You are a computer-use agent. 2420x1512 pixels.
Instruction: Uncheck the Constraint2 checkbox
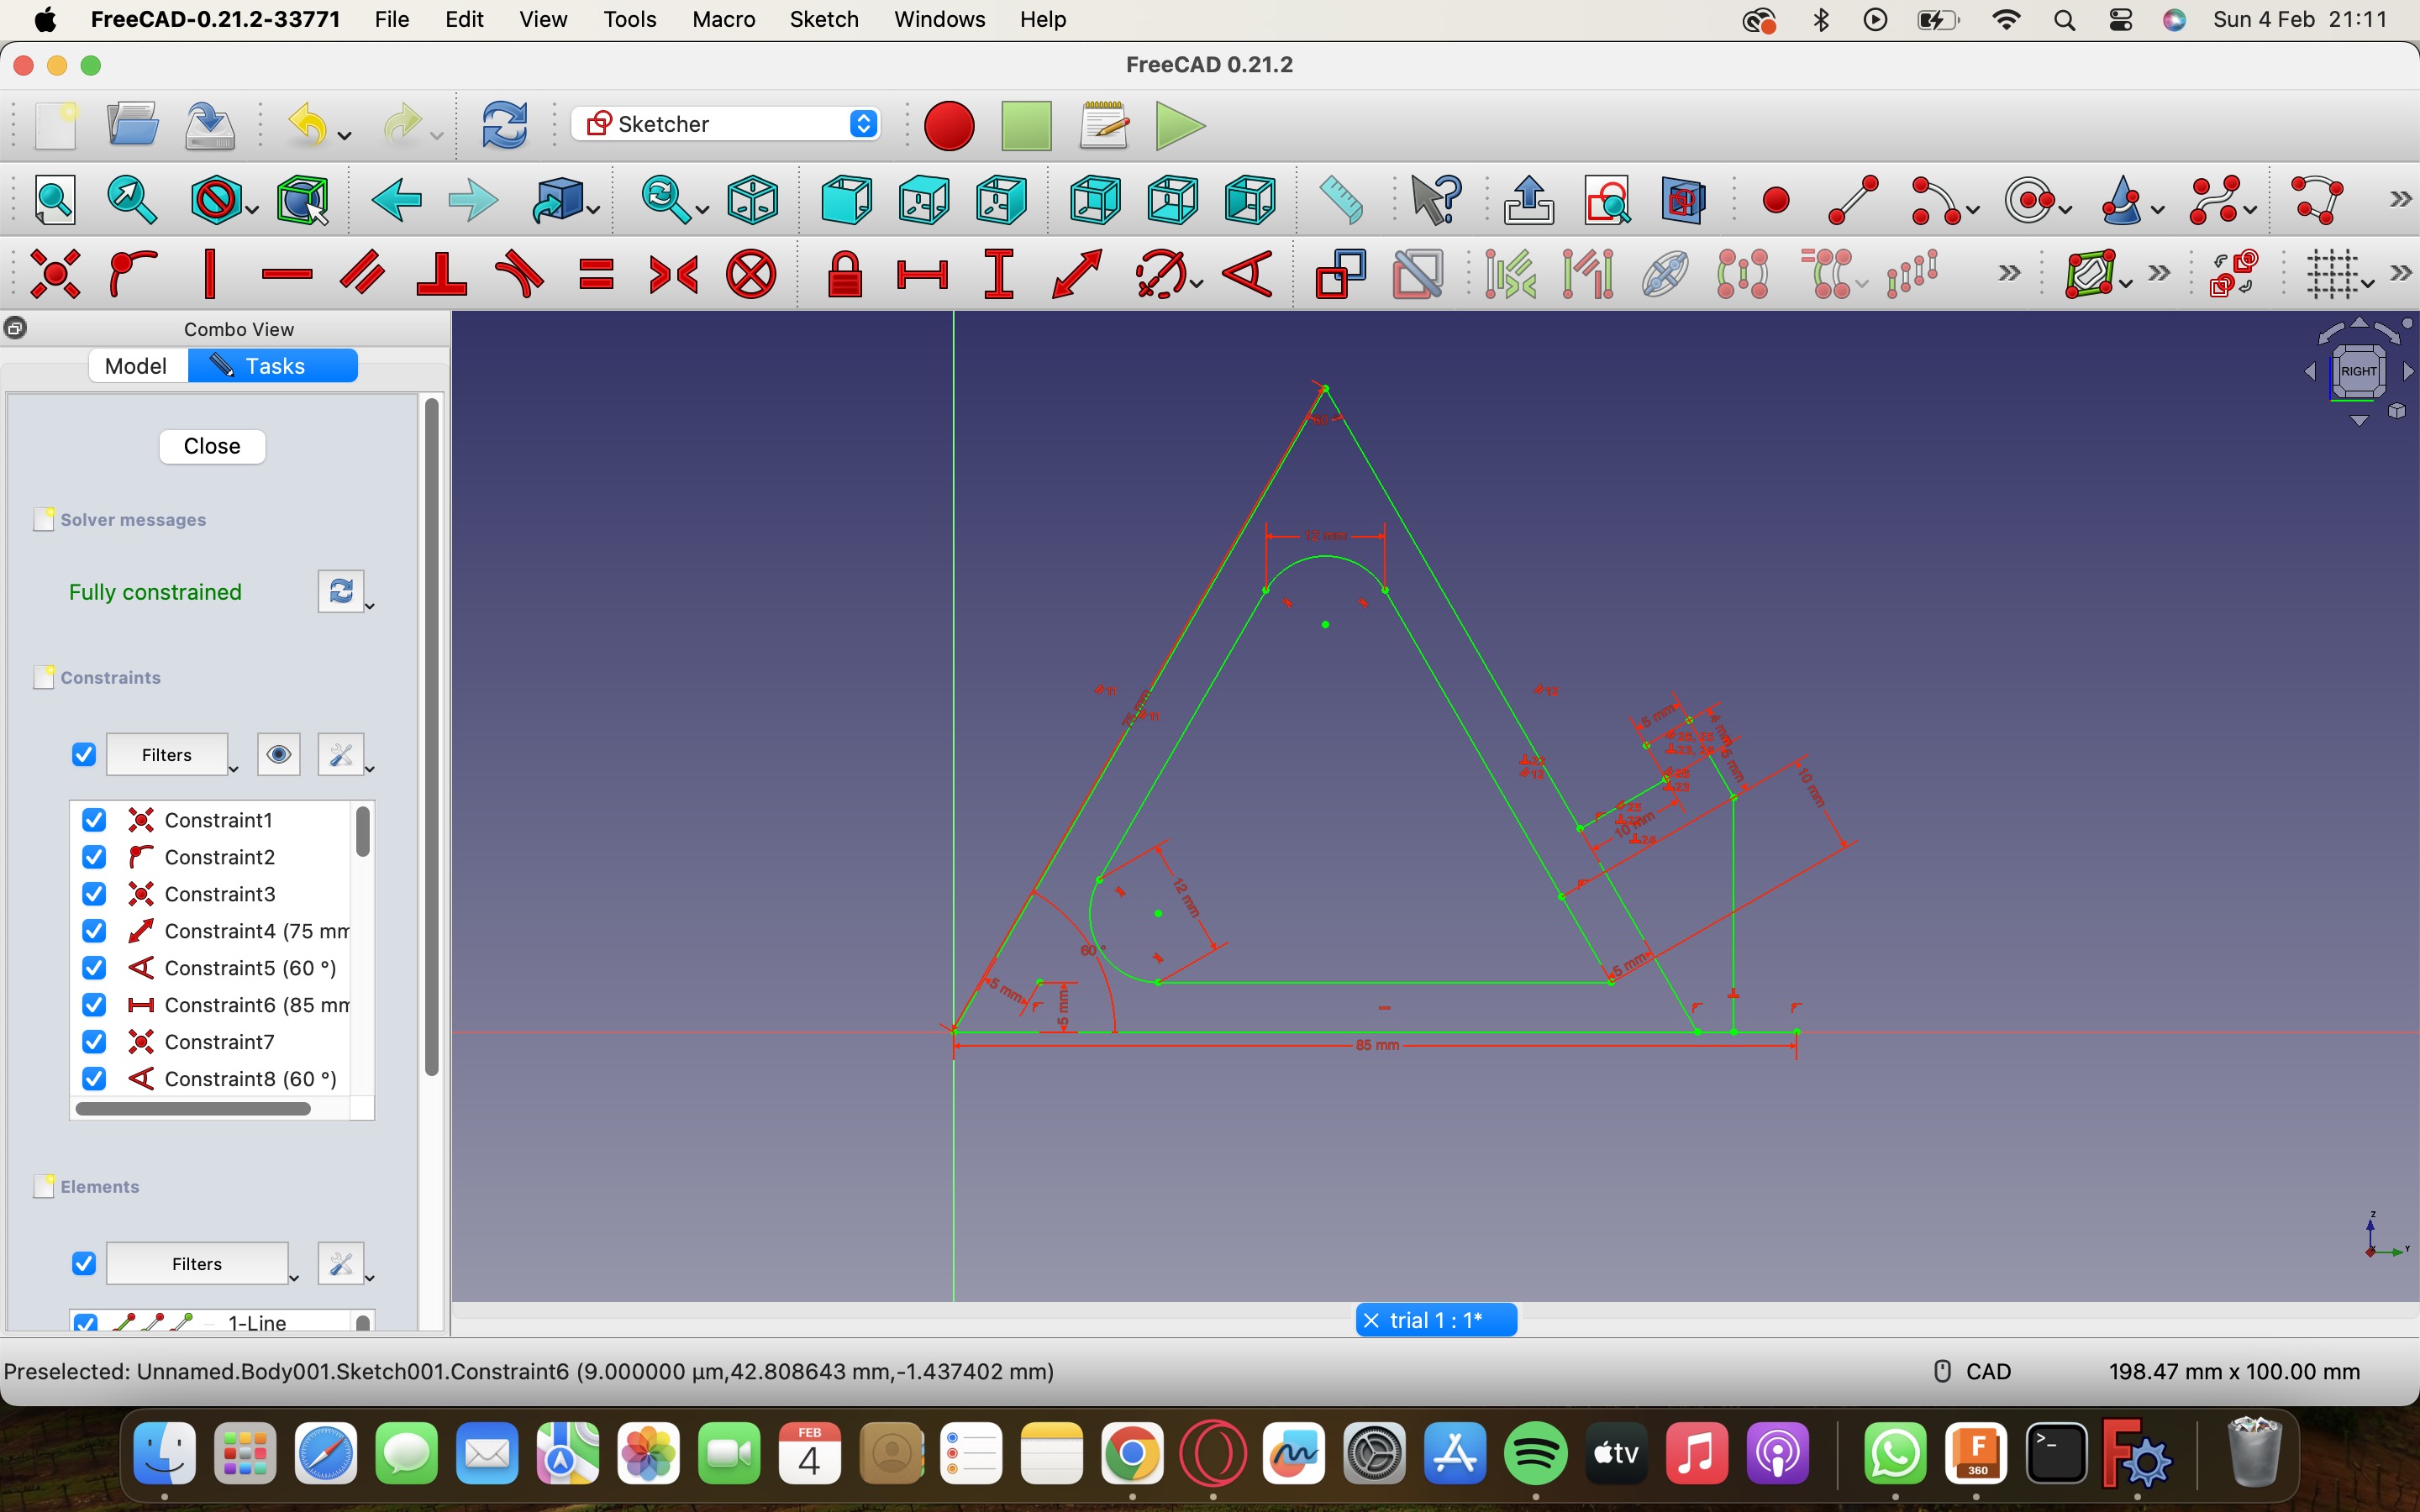[94, 857]
